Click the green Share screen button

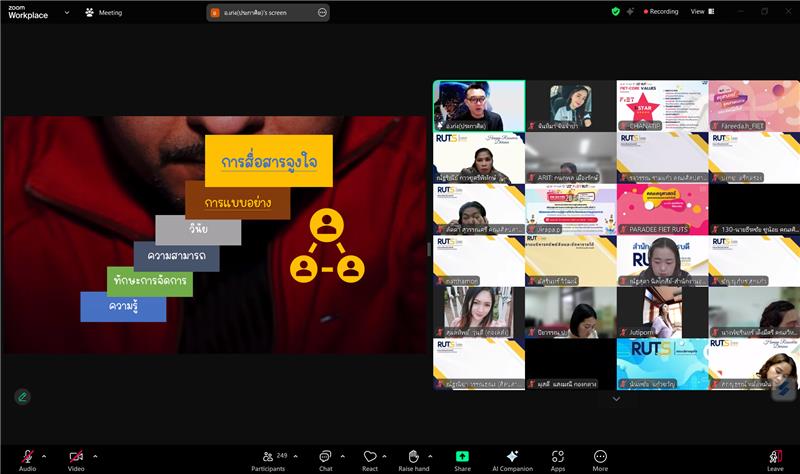pos(462,456)
